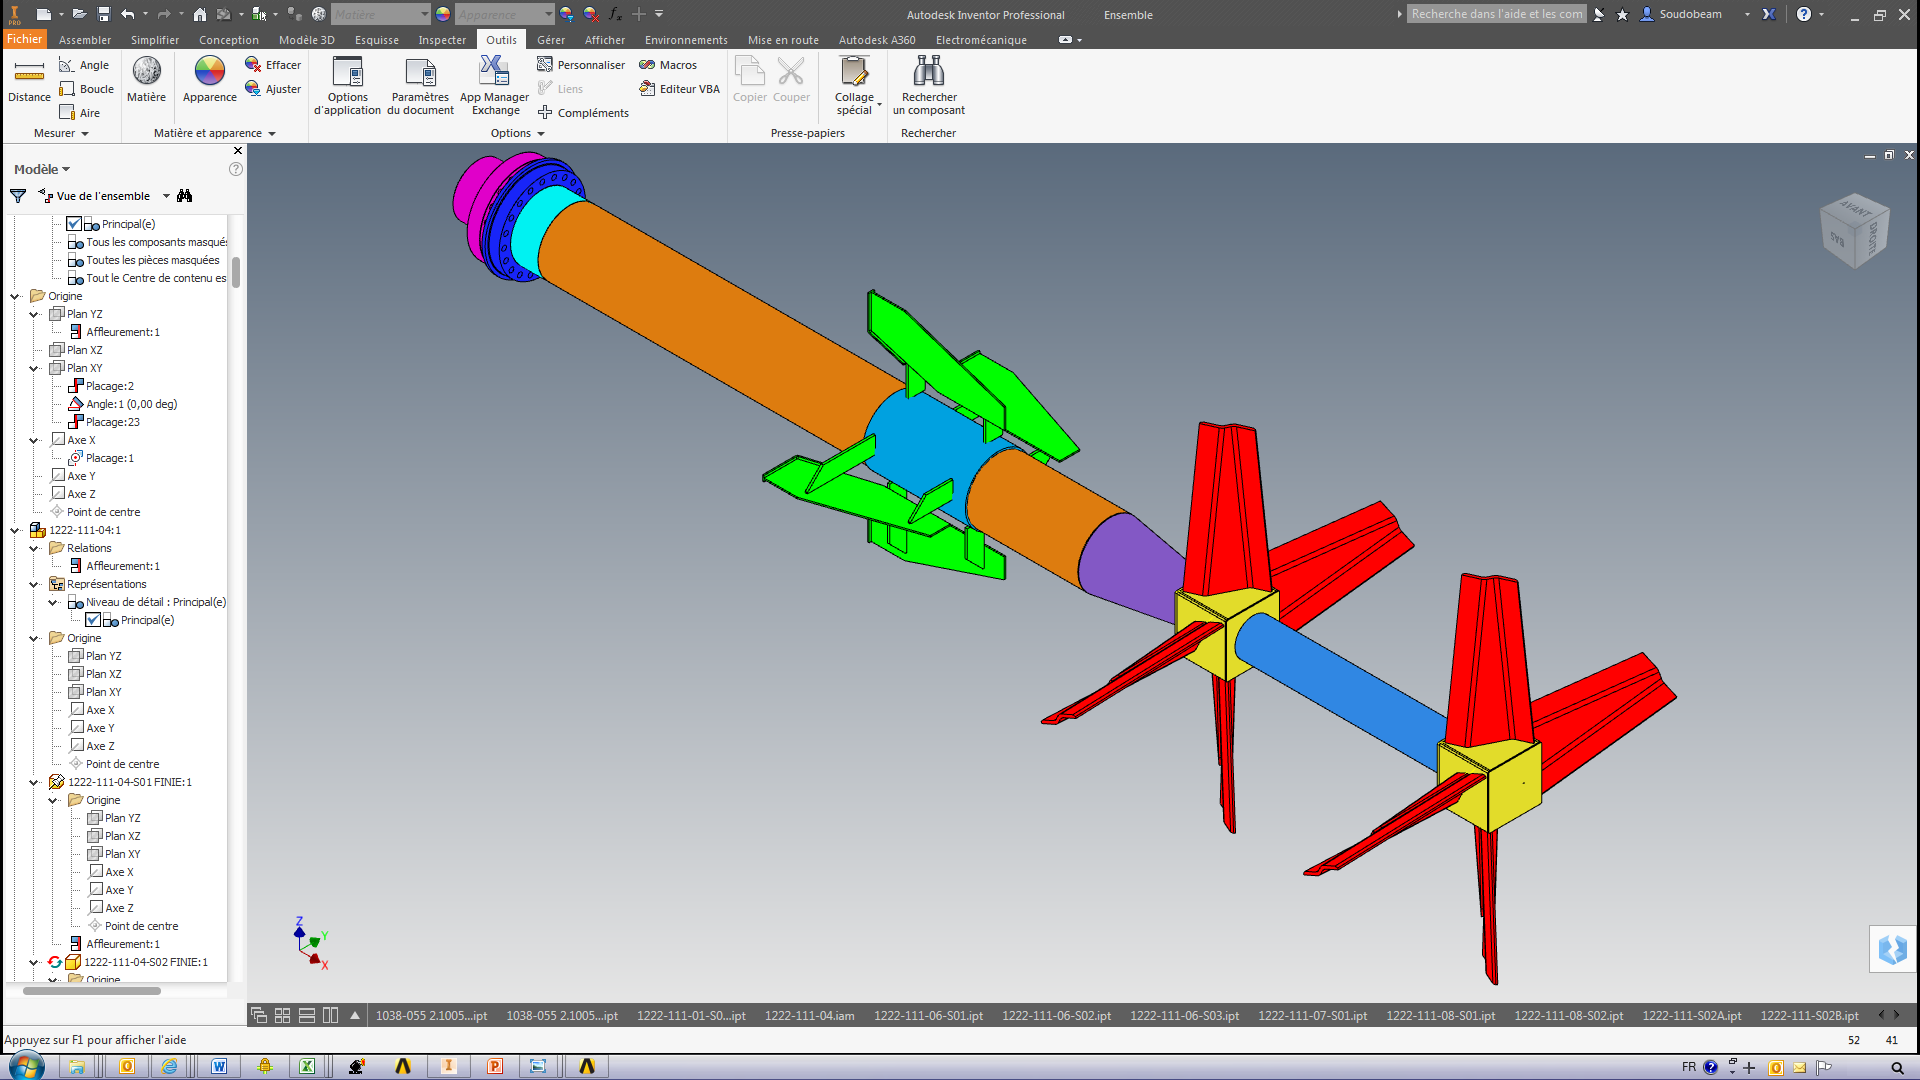Open Paramètres du document

point(420,86)
